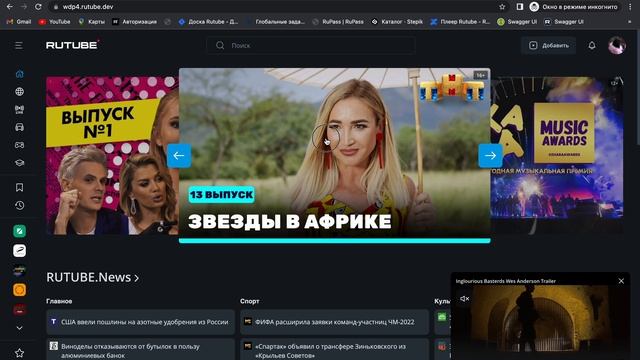The height and width of the screenshot is (360, 640).
Task: Open Доска Rutube bookmark
Action: 209,22
